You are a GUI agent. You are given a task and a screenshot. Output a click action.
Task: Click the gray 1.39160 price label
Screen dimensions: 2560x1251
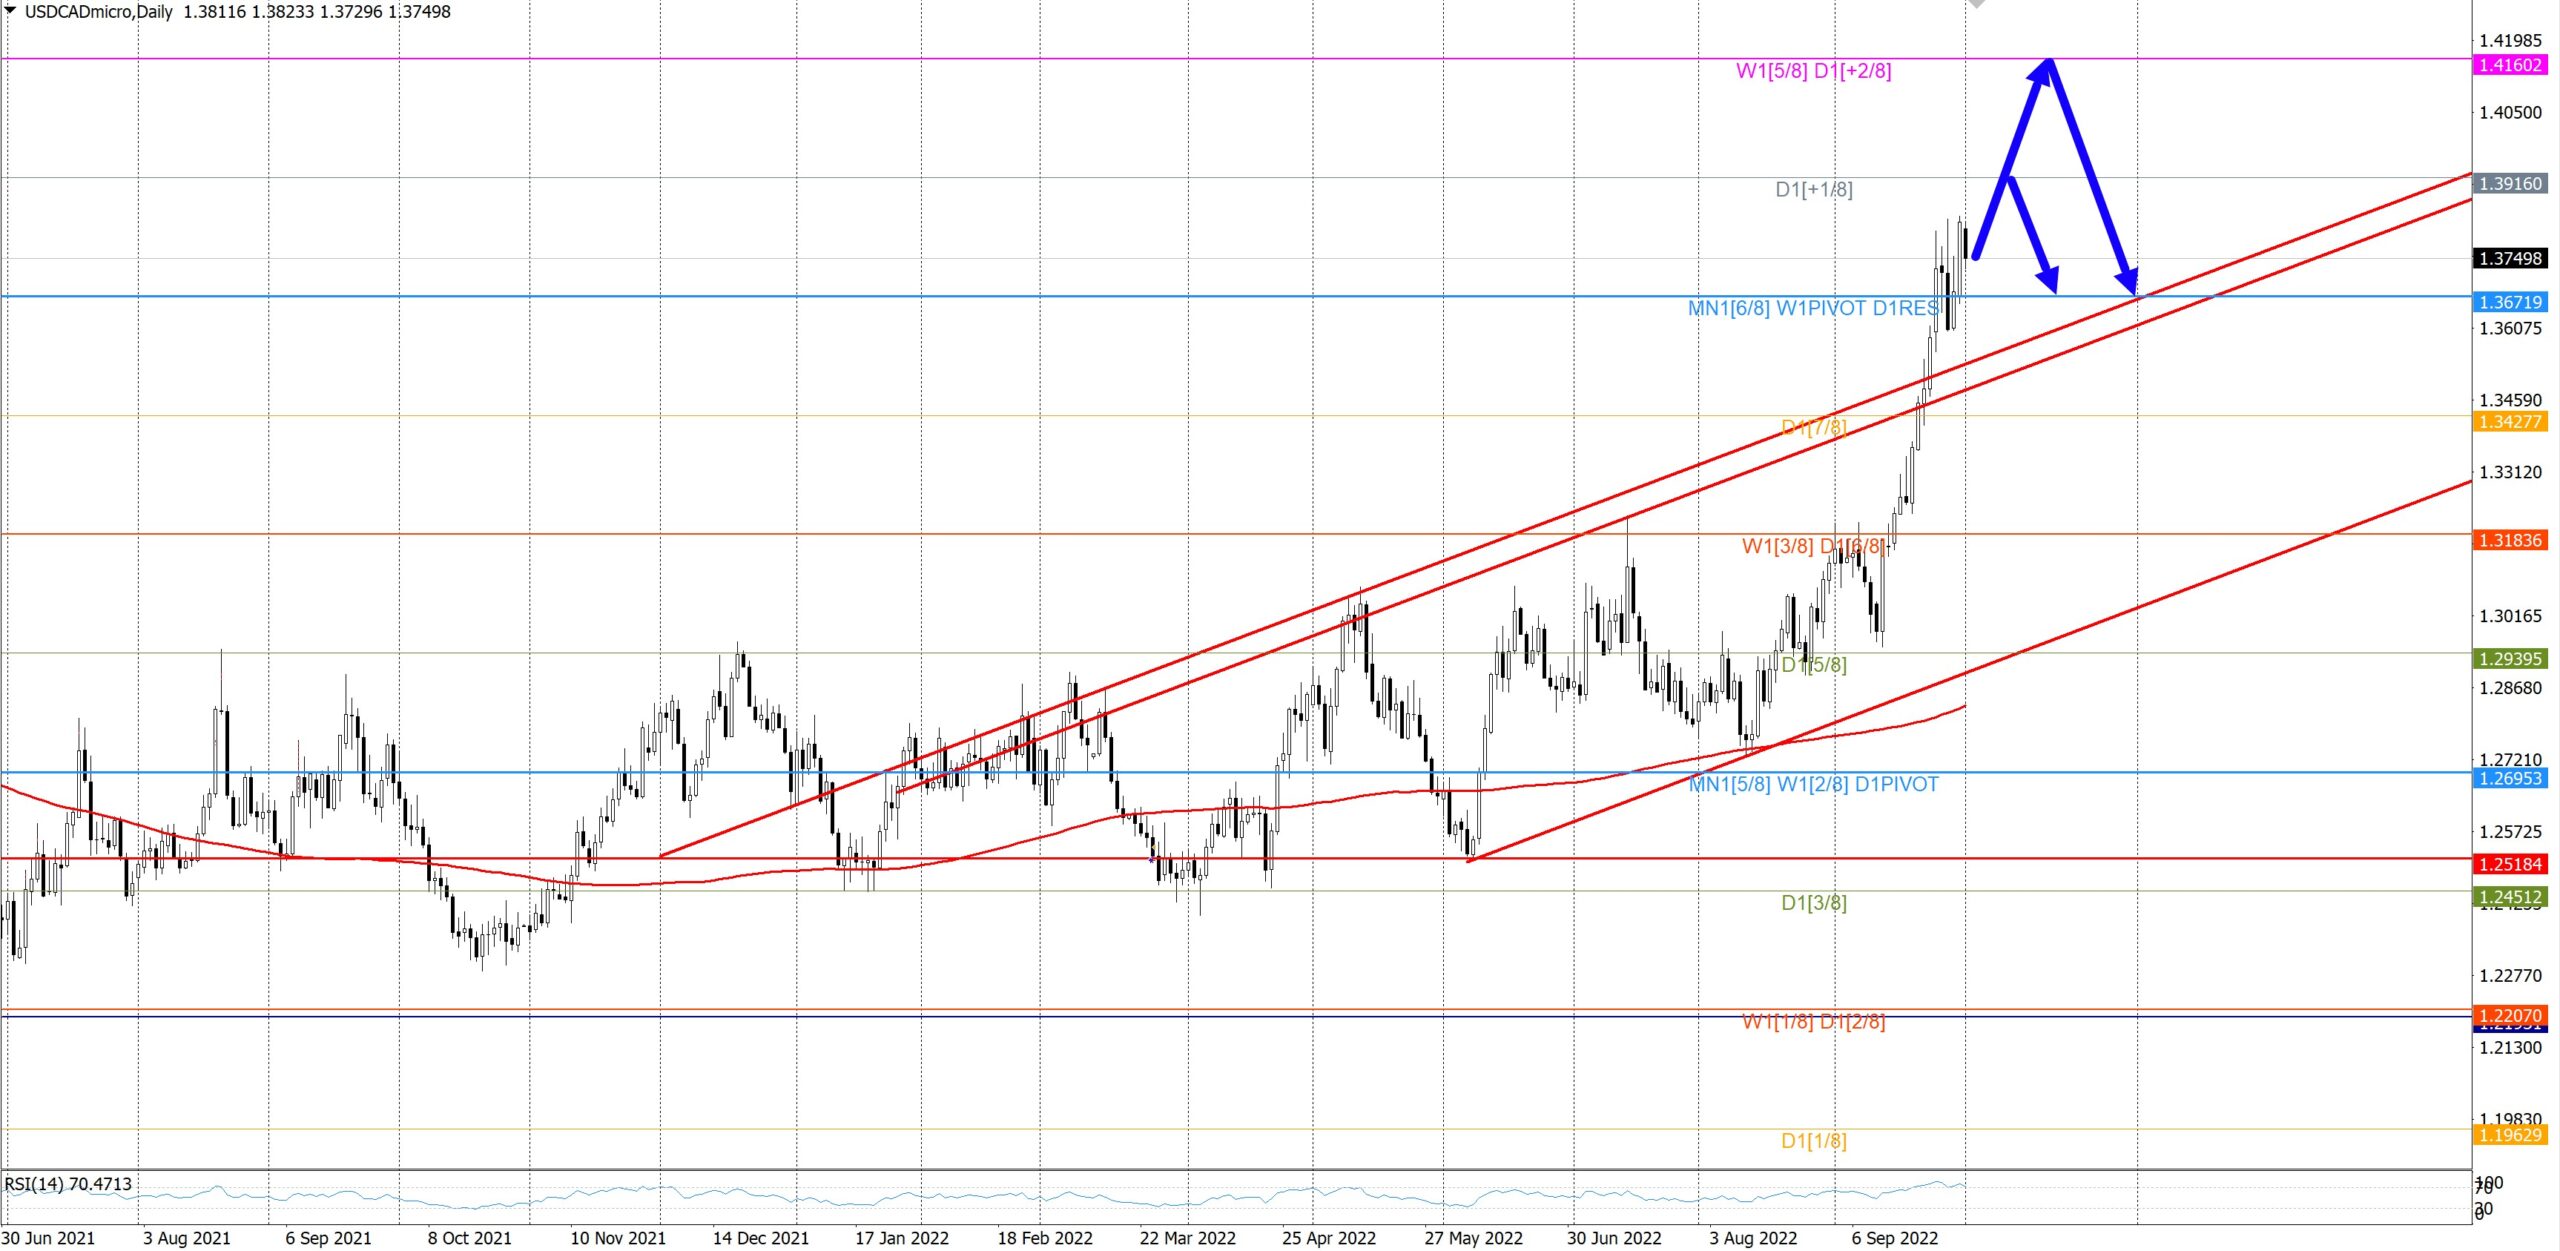click(x=2510, y=184)
